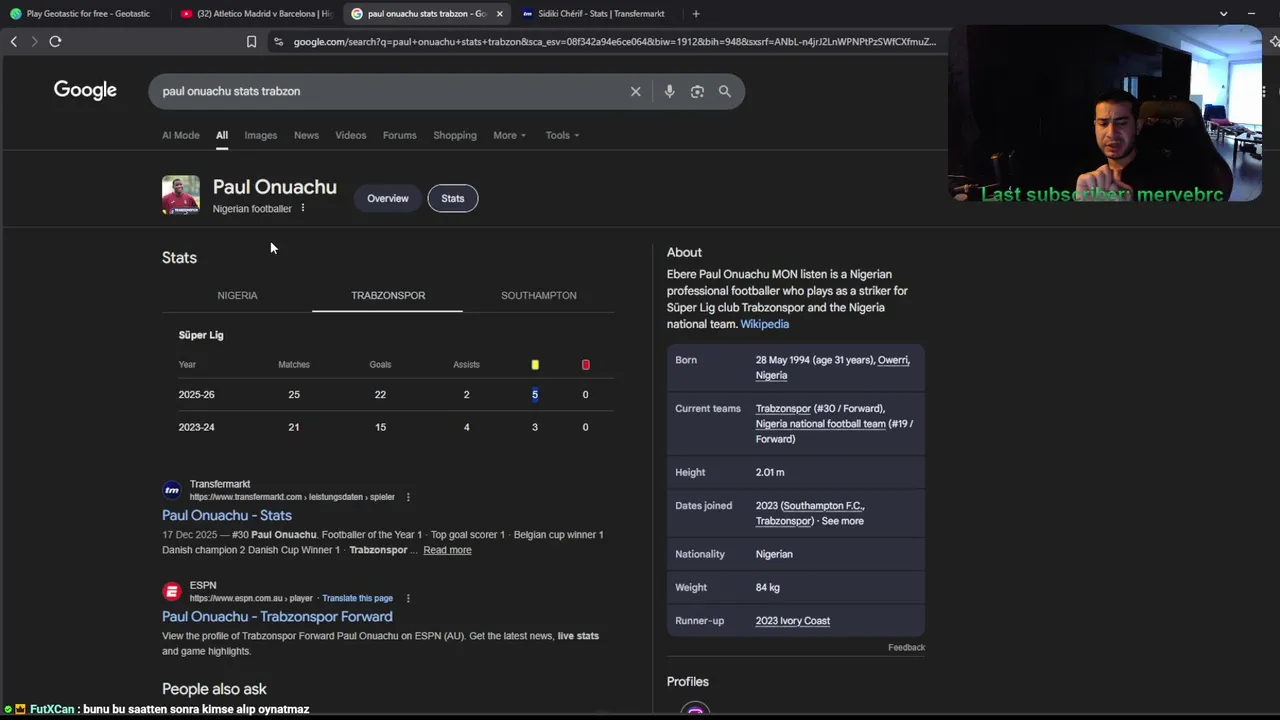Select the News search tab

point(306,135)
